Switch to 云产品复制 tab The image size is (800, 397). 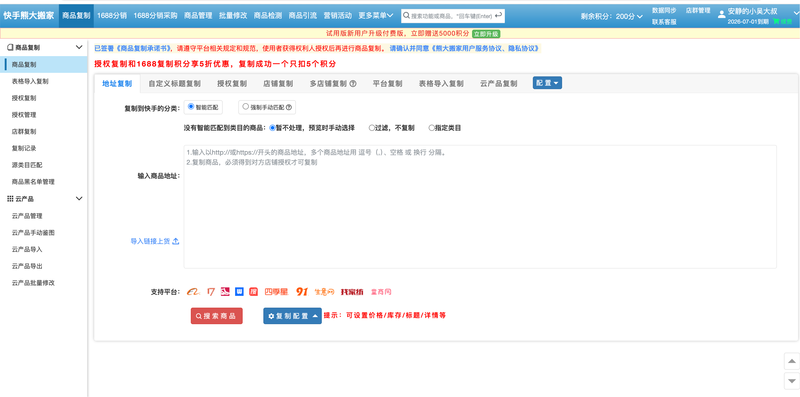498,84
